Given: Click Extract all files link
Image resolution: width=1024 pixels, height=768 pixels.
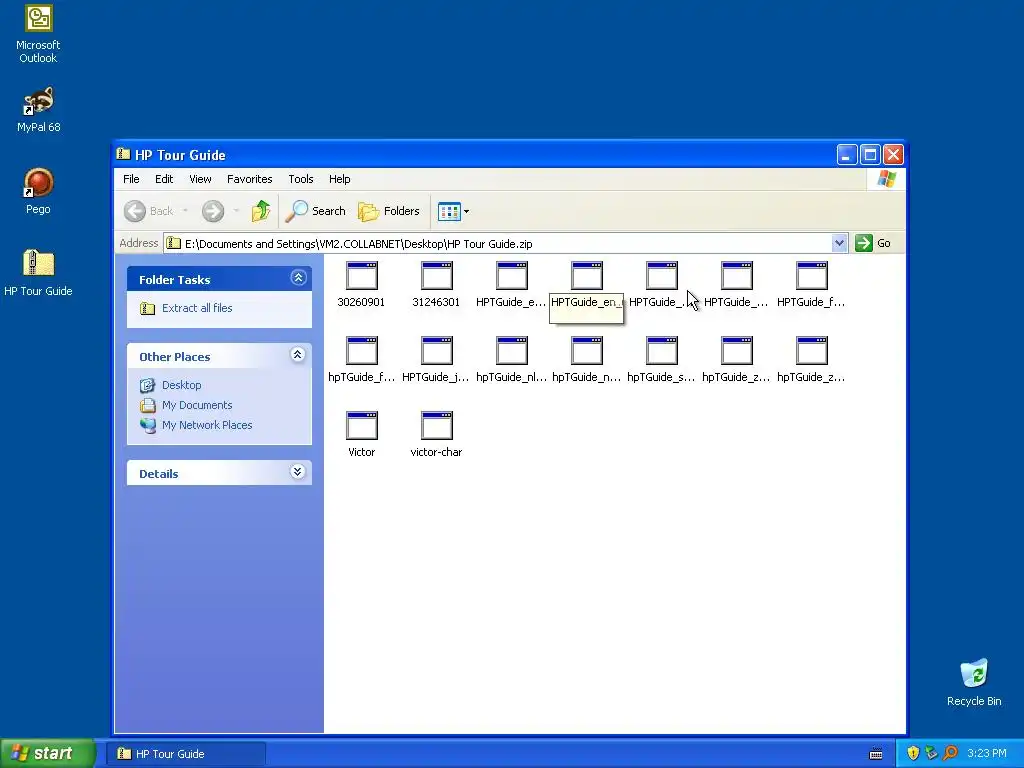Looking at the screenshot, I should [197, 308].
